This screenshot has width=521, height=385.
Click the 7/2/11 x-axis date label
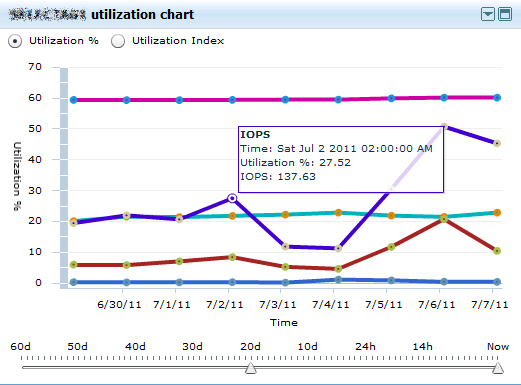[x=224, y=305]
